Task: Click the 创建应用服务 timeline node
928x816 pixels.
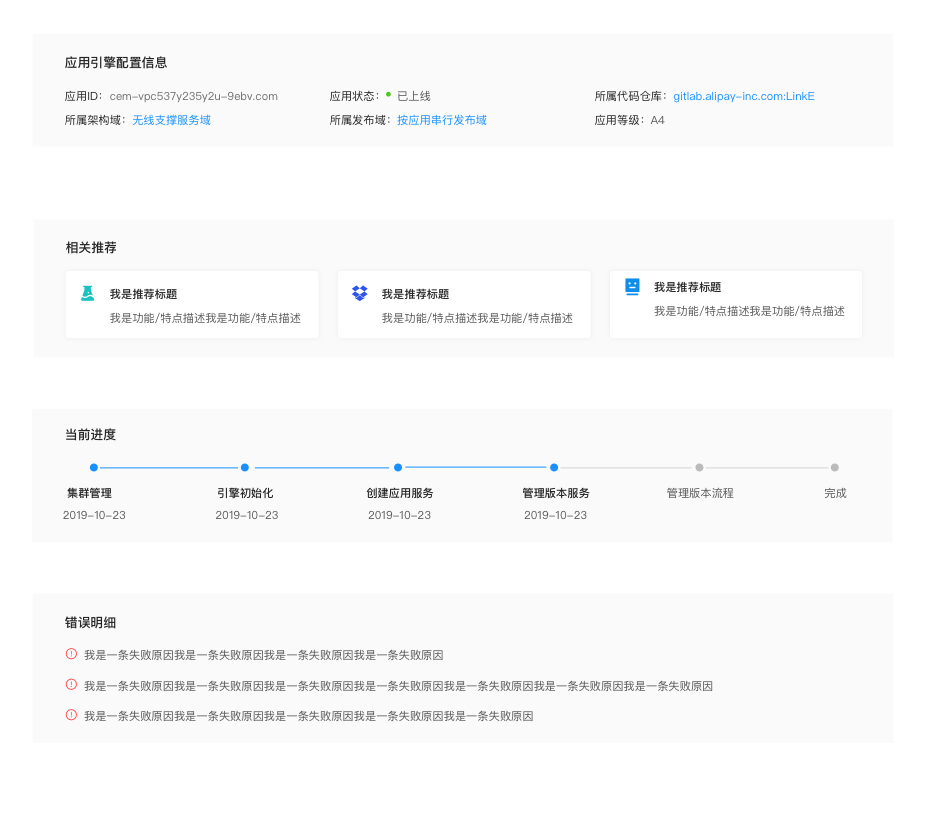Action: (x=398, y=466)
